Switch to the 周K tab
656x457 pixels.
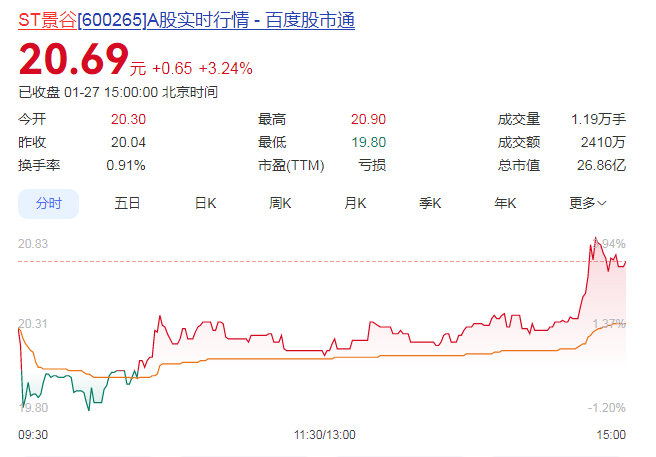click(280, 203)
